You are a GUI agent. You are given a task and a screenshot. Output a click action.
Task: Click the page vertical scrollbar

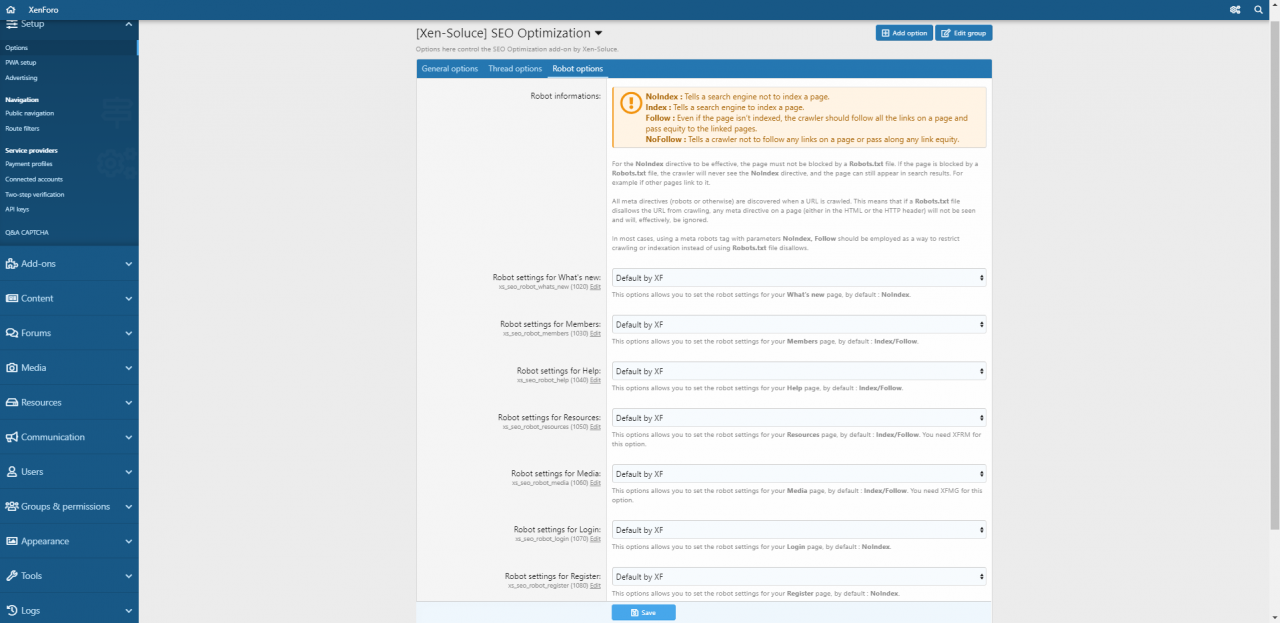tap(1275, 275)
